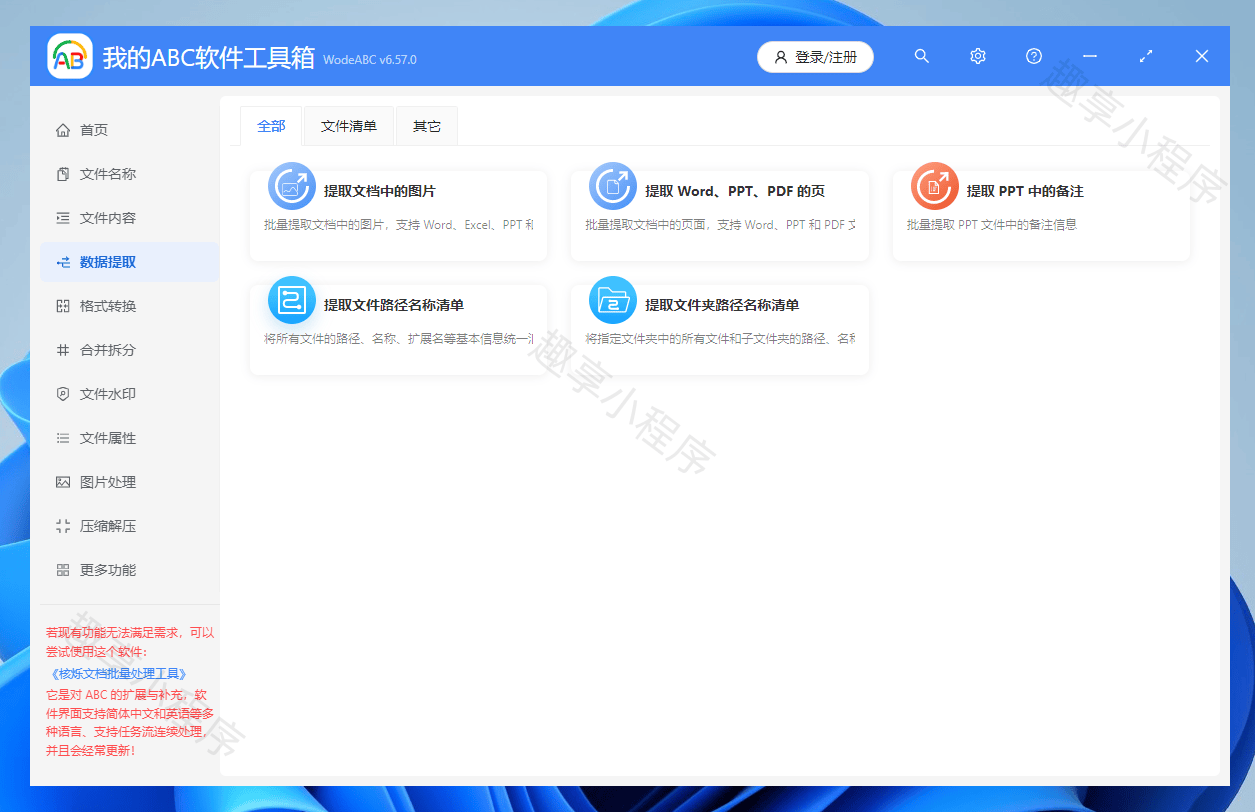The image size is (1255, 812).
Task: Click the help question mark icon
Action: (1034, 56)
